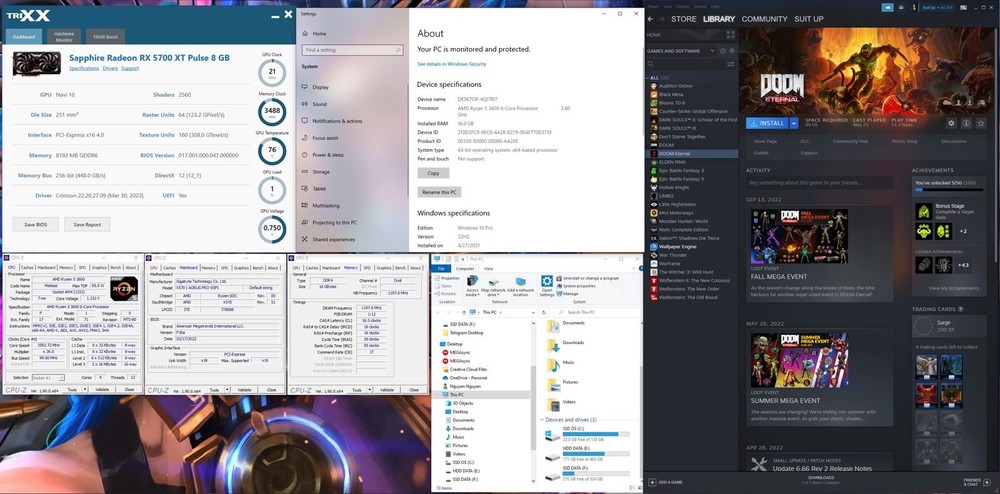Screen dimensions: 1000x494
Task: Open DOOM Eternal manage gear icon
Action: [952, 123]
